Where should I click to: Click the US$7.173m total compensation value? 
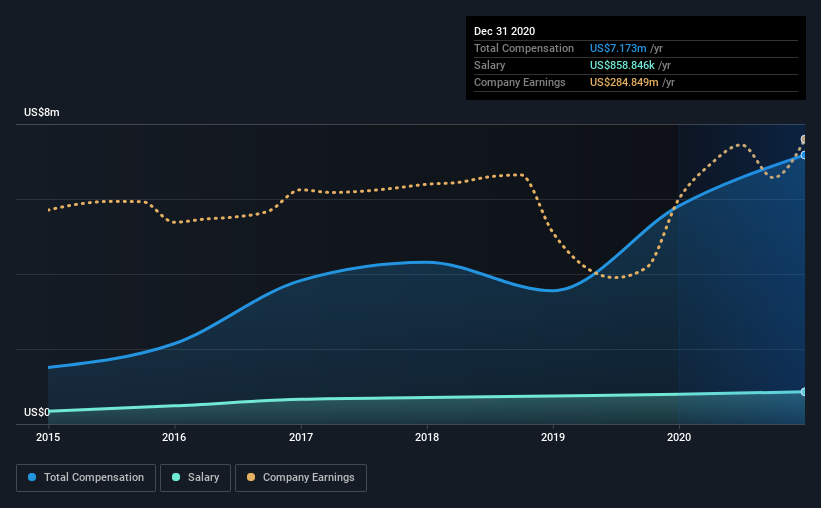[x=618, y=48]
